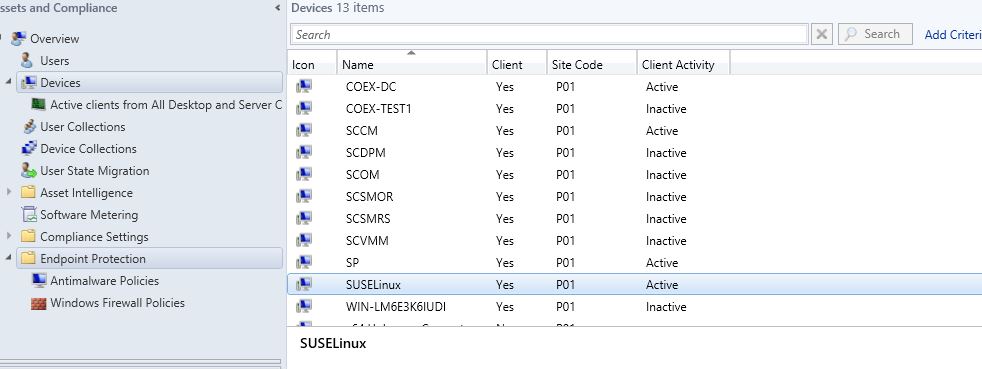Collapse the Endpoint Protection node

coord(9,258)
